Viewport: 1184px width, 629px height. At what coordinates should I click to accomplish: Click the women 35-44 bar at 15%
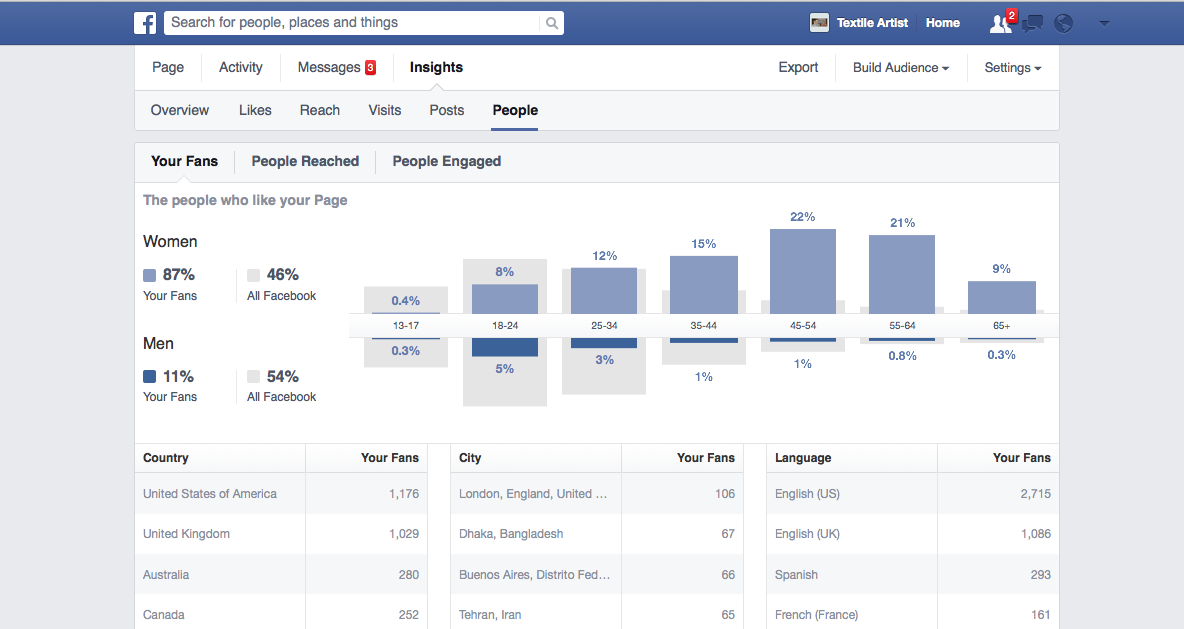tap(704, 285)
